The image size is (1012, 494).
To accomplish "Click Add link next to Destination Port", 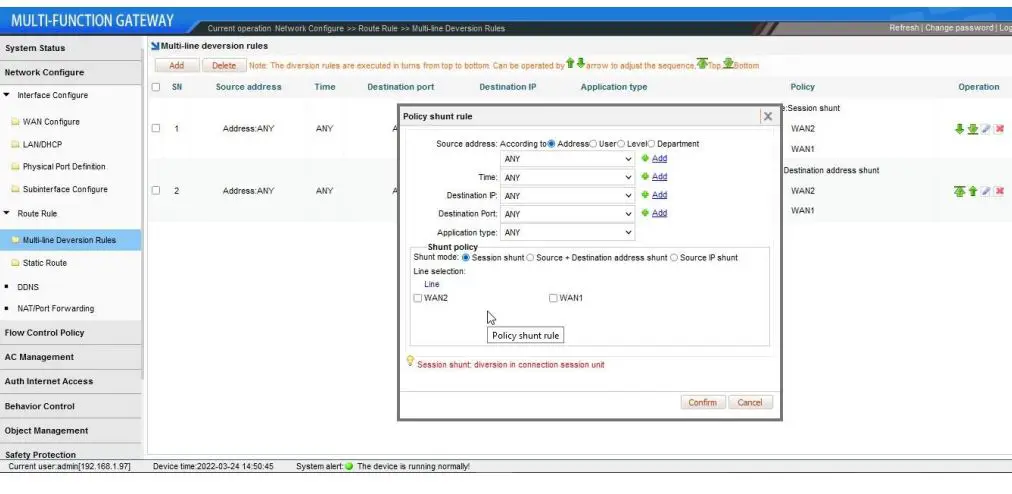I will pos(660,212).
